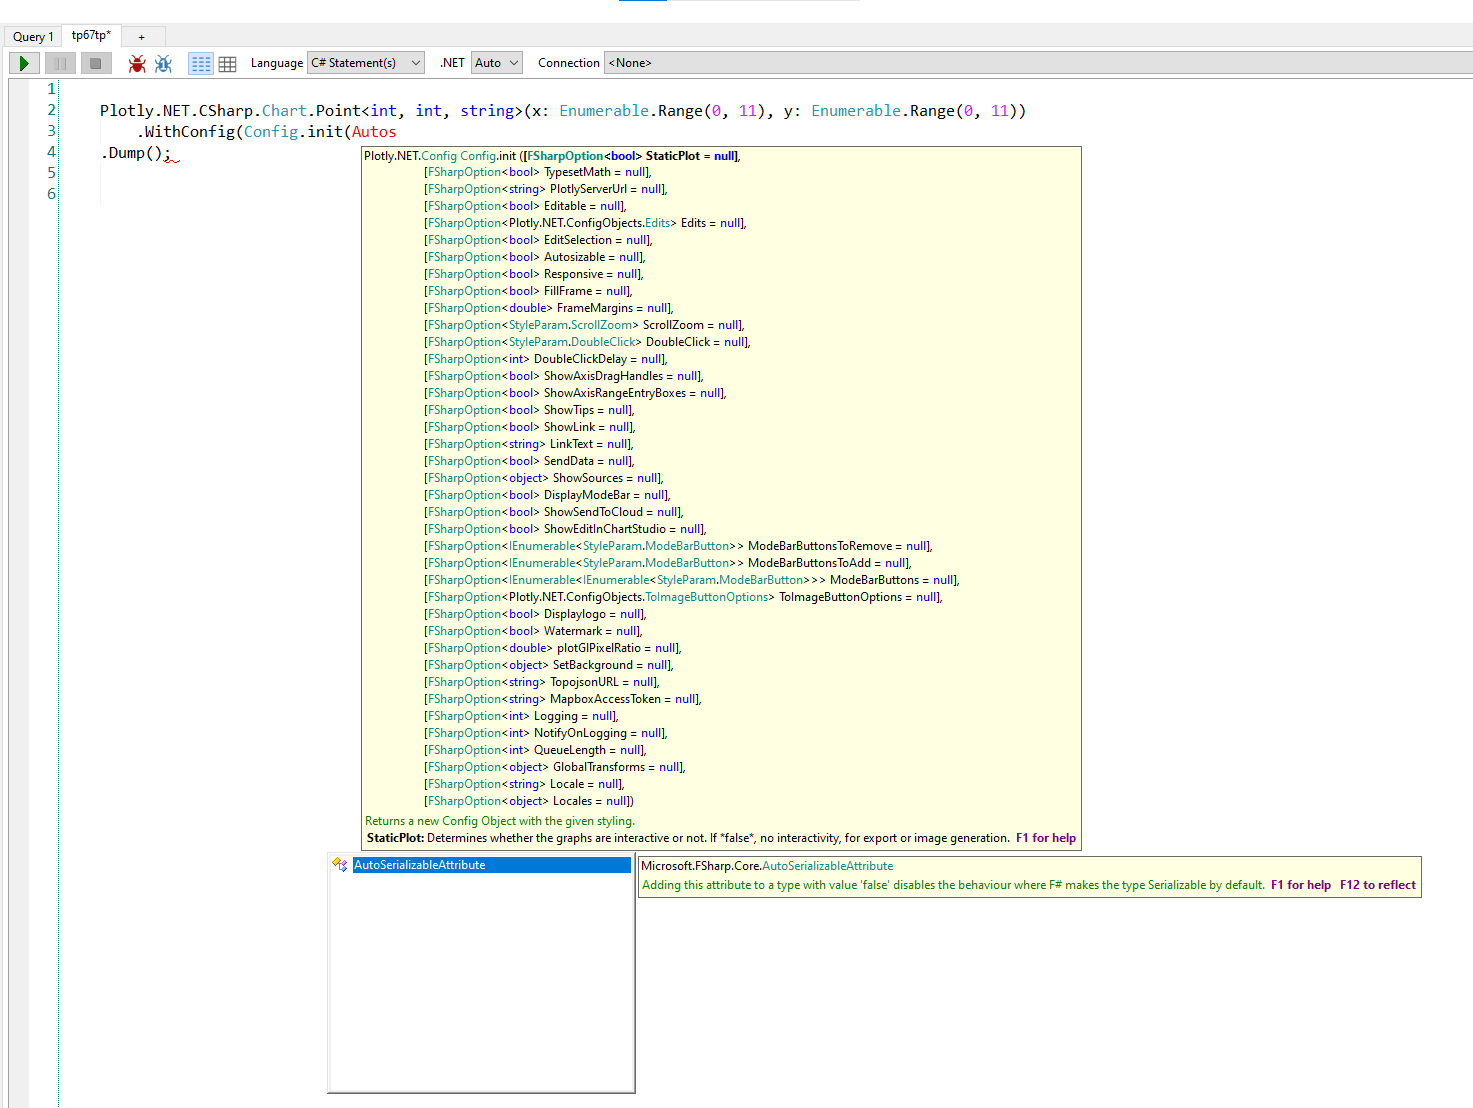The width and height of the screenshot is (1473, 1108).
Task: Open the Language dropdown showing C# Statement(s)
Action: point(366,63)
